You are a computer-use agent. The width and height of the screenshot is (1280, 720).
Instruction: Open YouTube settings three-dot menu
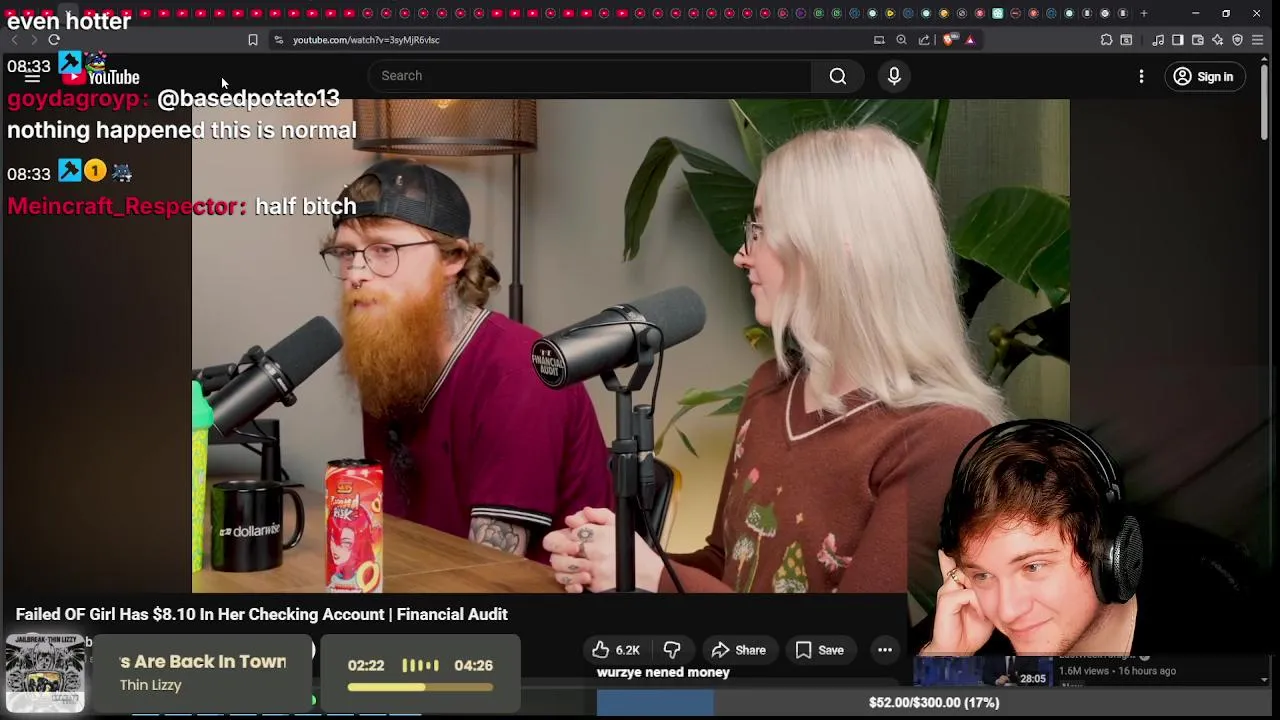1141,76
